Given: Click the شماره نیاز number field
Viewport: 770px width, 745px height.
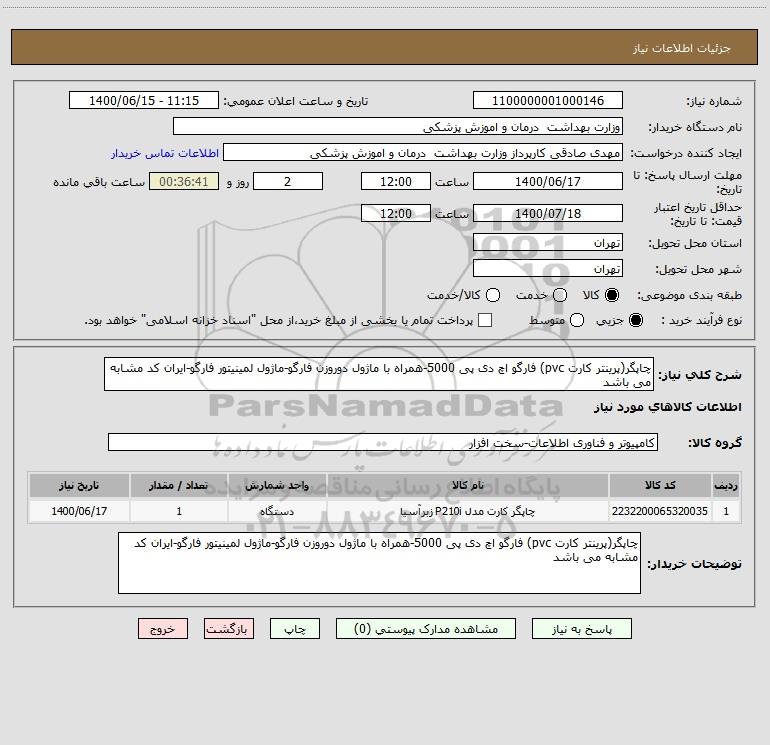Looking at the screenshot, I should 547,101.
